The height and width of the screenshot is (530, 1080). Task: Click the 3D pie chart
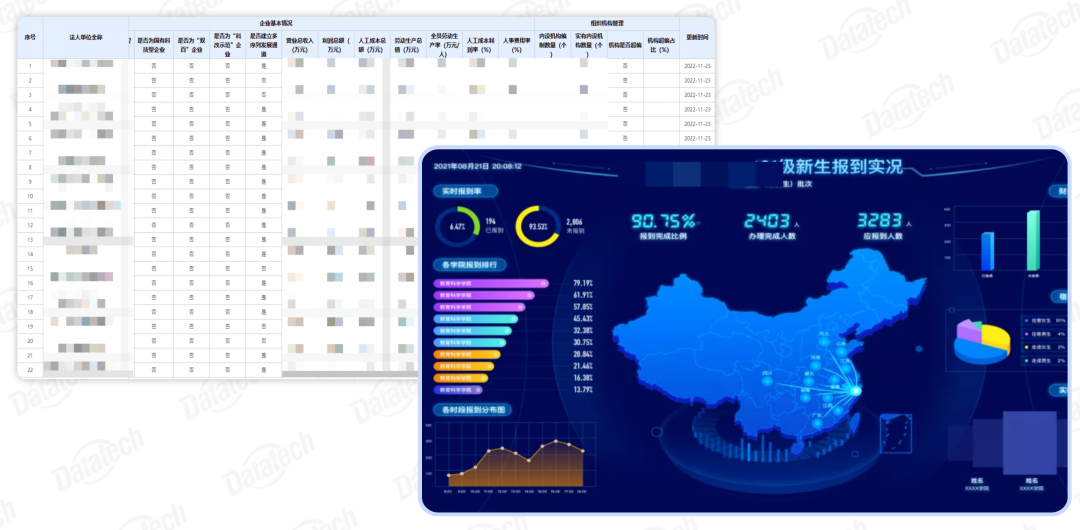point(982,341)
